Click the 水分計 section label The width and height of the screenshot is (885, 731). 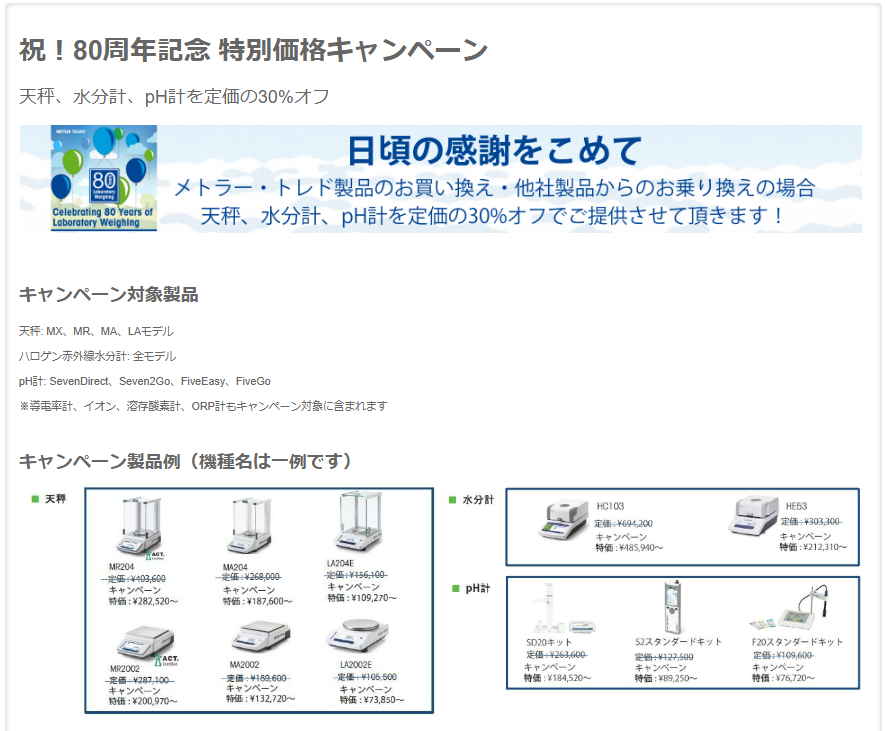pos(478,500)
